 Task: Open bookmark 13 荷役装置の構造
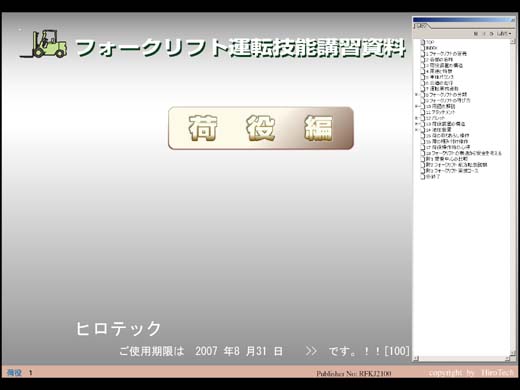point(445,124)
